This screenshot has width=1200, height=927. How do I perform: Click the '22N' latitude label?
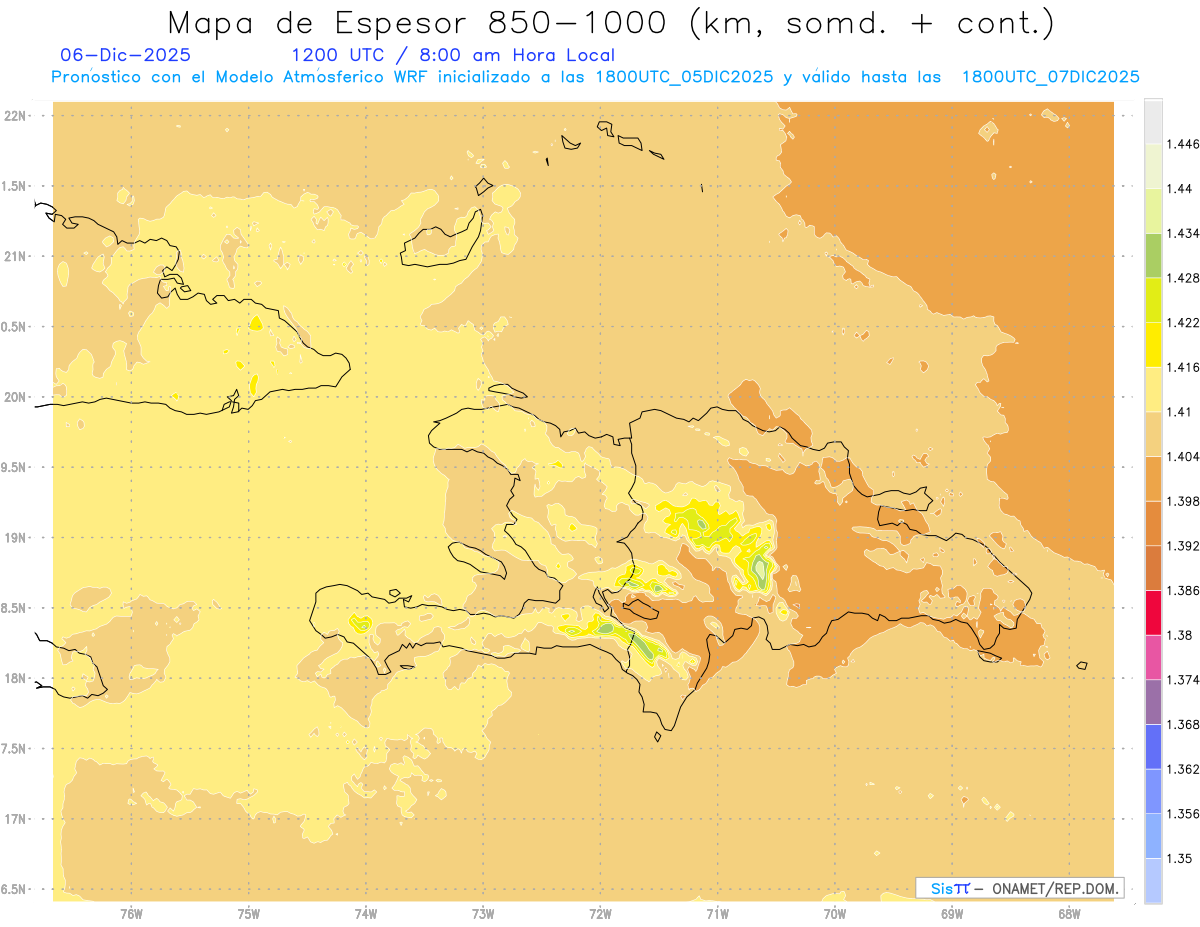pyautogui.click(x=17, y=116)
